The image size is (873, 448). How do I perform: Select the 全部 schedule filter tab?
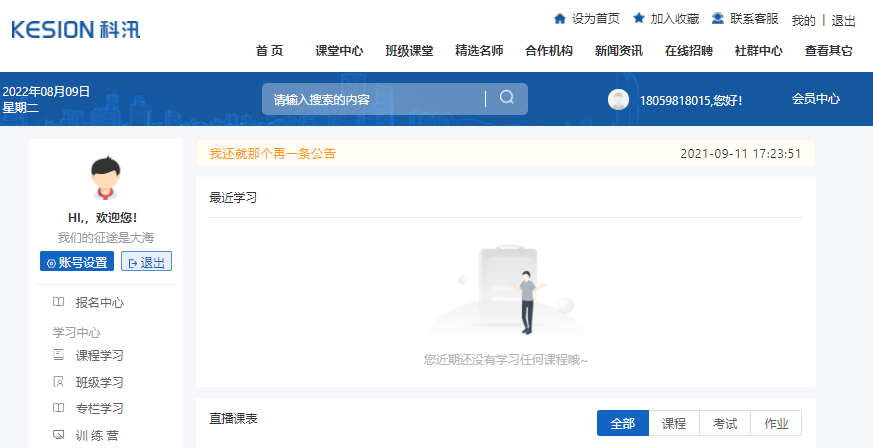click(x=622, y=423)
